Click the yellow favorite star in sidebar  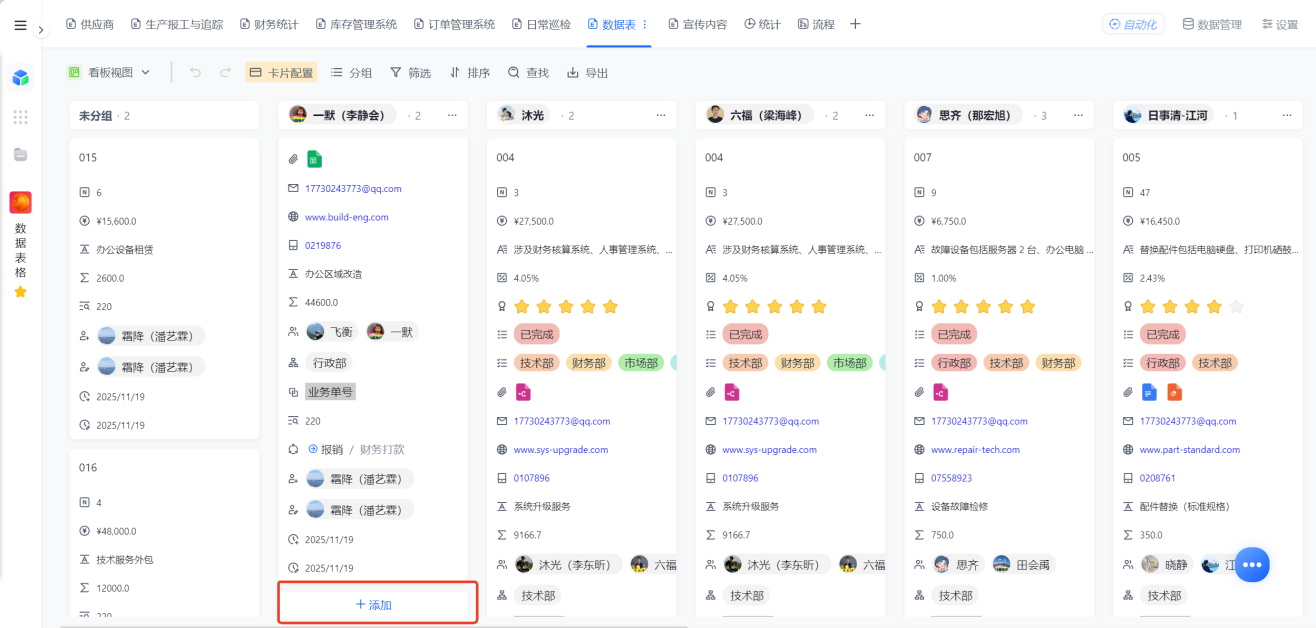[x=20, y=292]
